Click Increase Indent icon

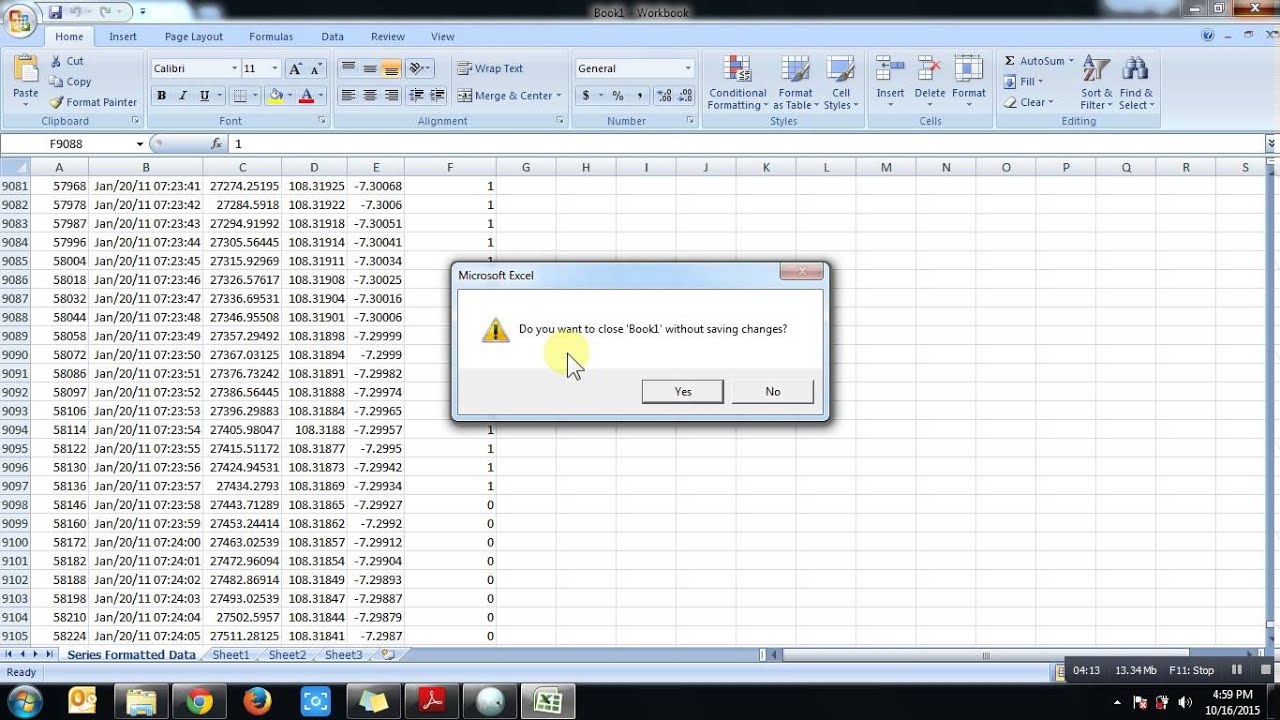(438, 96)
